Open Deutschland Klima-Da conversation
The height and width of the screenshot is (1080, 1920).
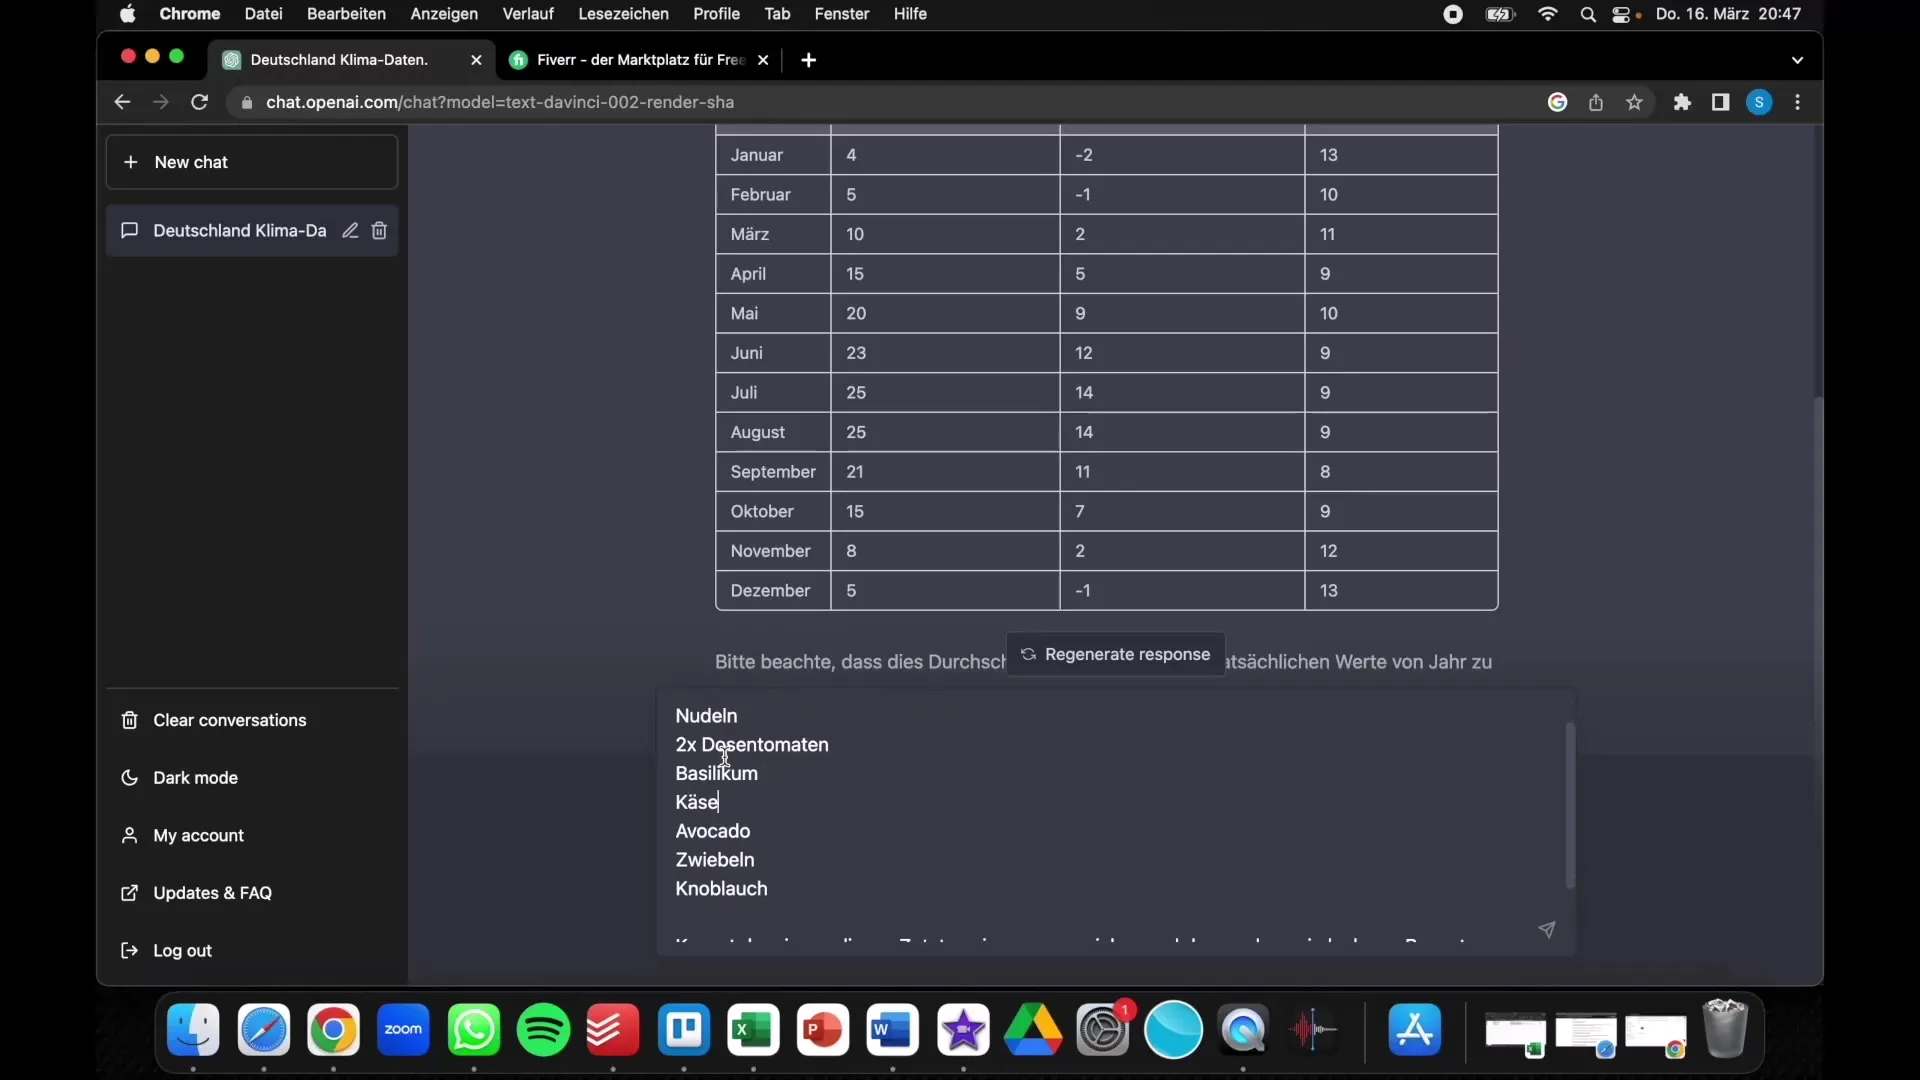click(x=240, y=229)
